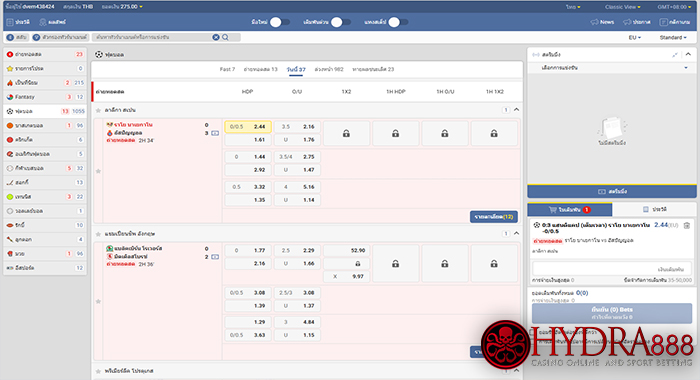The image size is (700, 380).
Task: Star the first match showing 2H 34'
Action: (98, 171)
